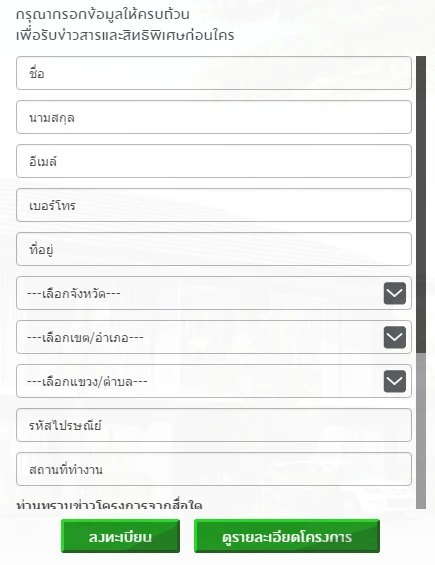Click into the อีเมล์ email field
Image resolution: width=435 pixels, height=565 pixels.
214,161
